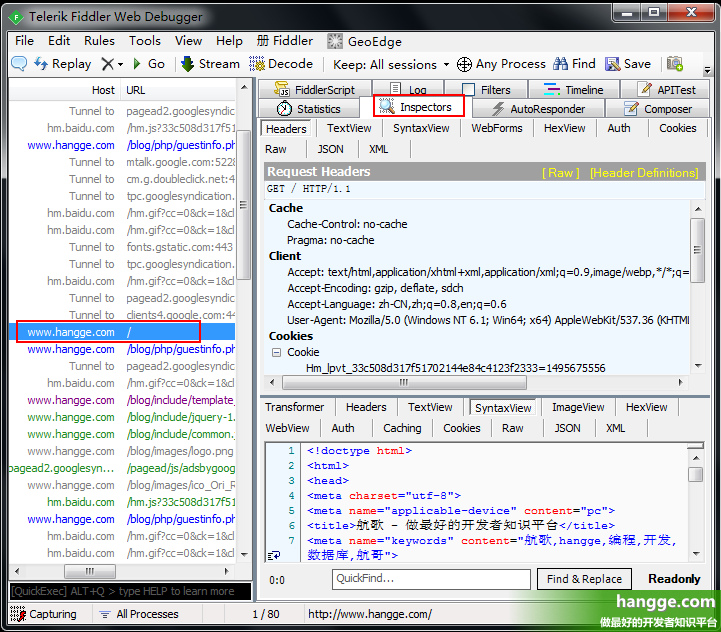721x632 pixels.
Task: Click the Any Process target icon
Action: pos(464,64)
